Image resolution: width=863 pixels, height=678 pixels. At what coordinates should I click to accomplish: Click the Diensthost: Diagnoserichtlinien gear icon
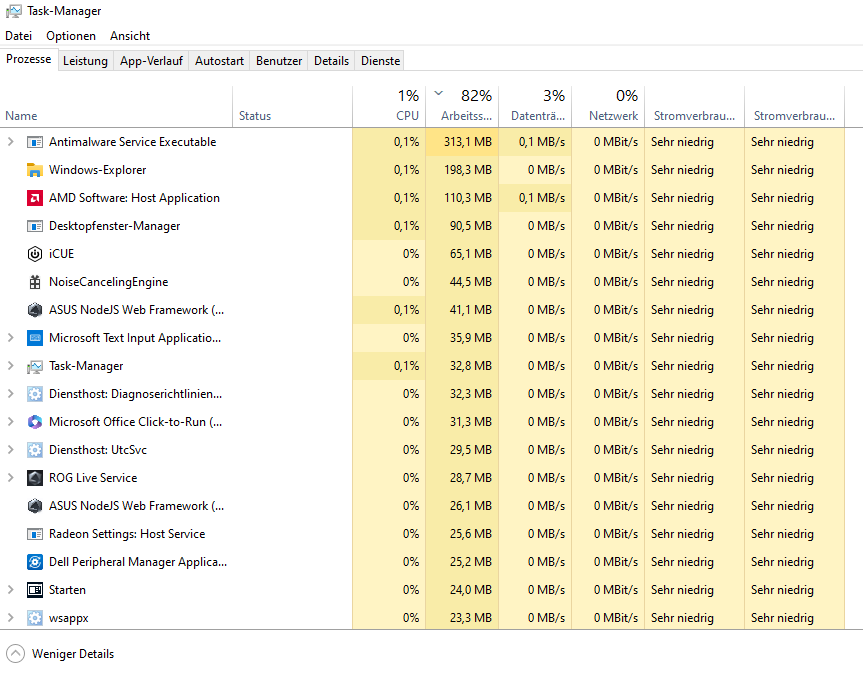35,394
